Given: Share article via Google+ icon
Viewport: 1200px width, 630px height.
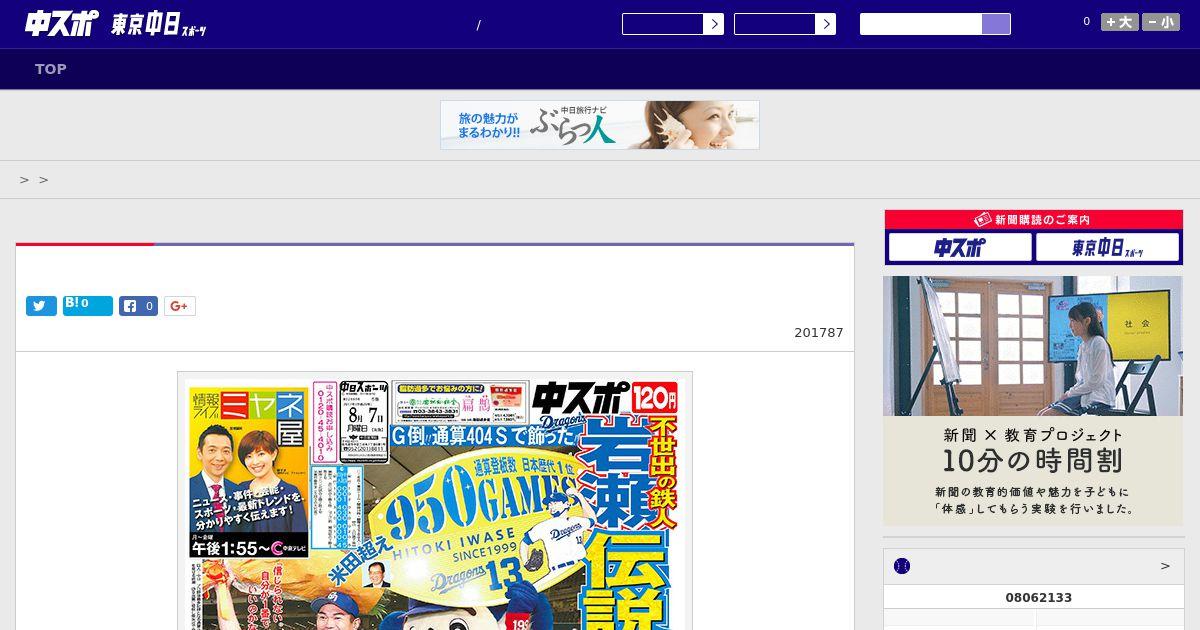Looking at the screenshot, I should 180,306.
